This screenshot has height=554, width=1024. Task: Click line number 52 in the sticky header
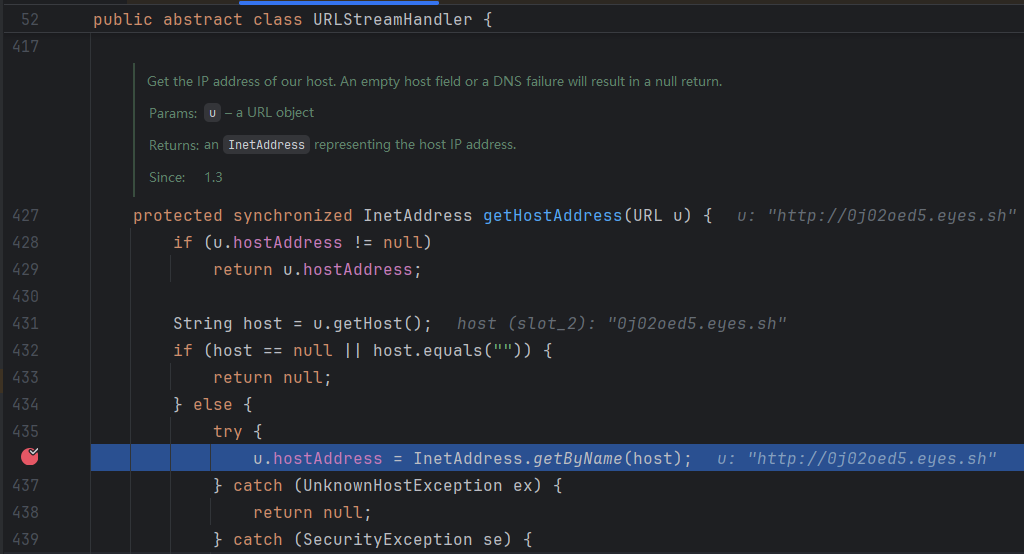[29, 20]
